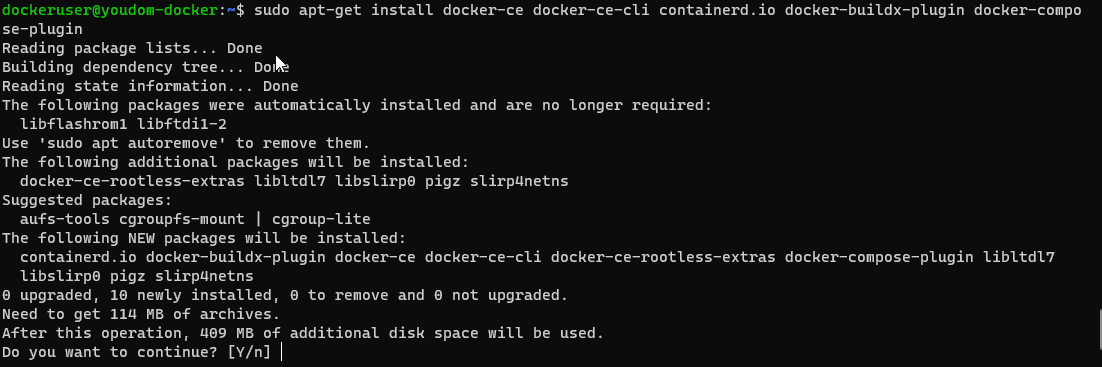1102x367 pixels.
Task: Click the dockeruser@youdom-docker prompt text
Action: tap(110, 11)
